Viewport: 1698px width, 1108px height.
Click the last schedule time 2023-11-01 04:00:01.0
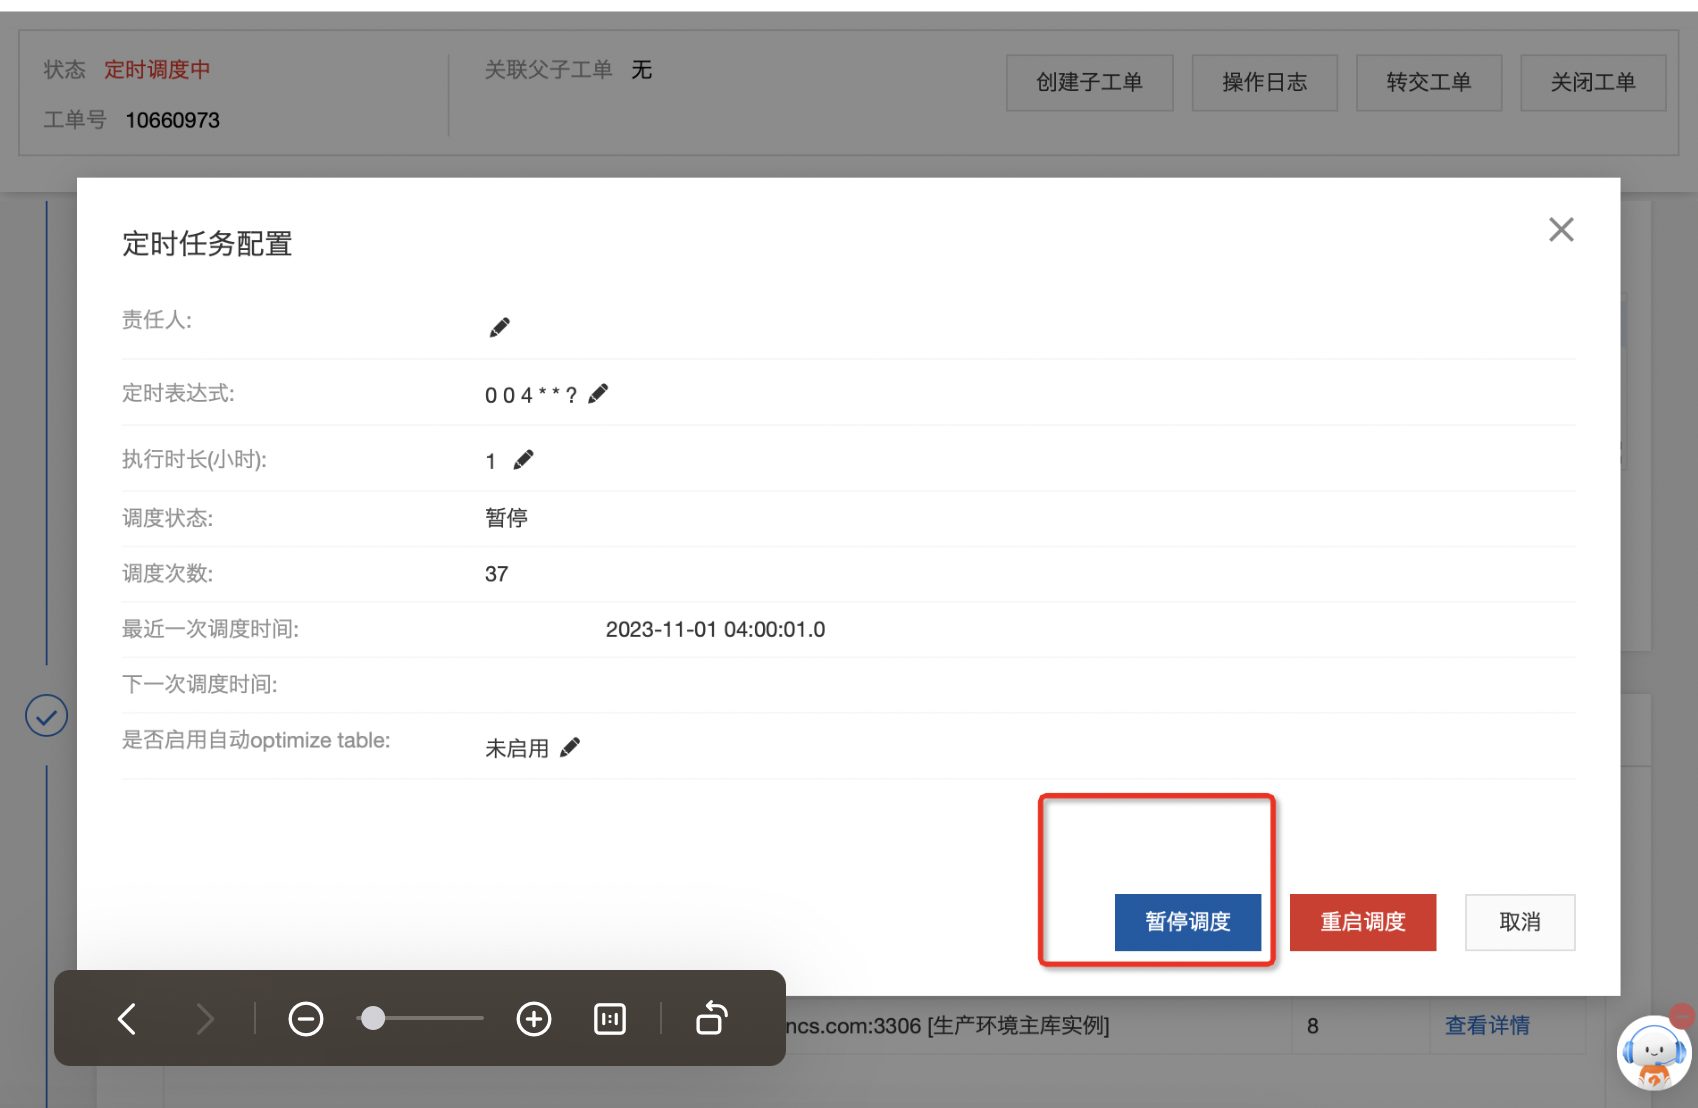(716, 629)
